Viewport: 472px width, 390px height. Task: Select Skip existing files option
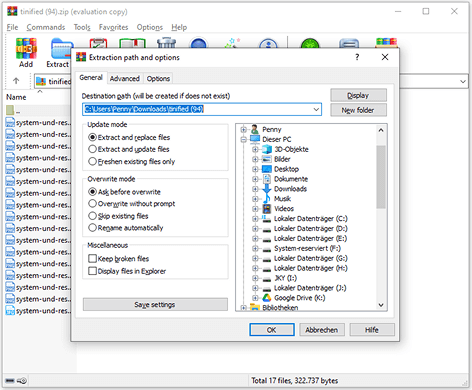click(118, 216)
